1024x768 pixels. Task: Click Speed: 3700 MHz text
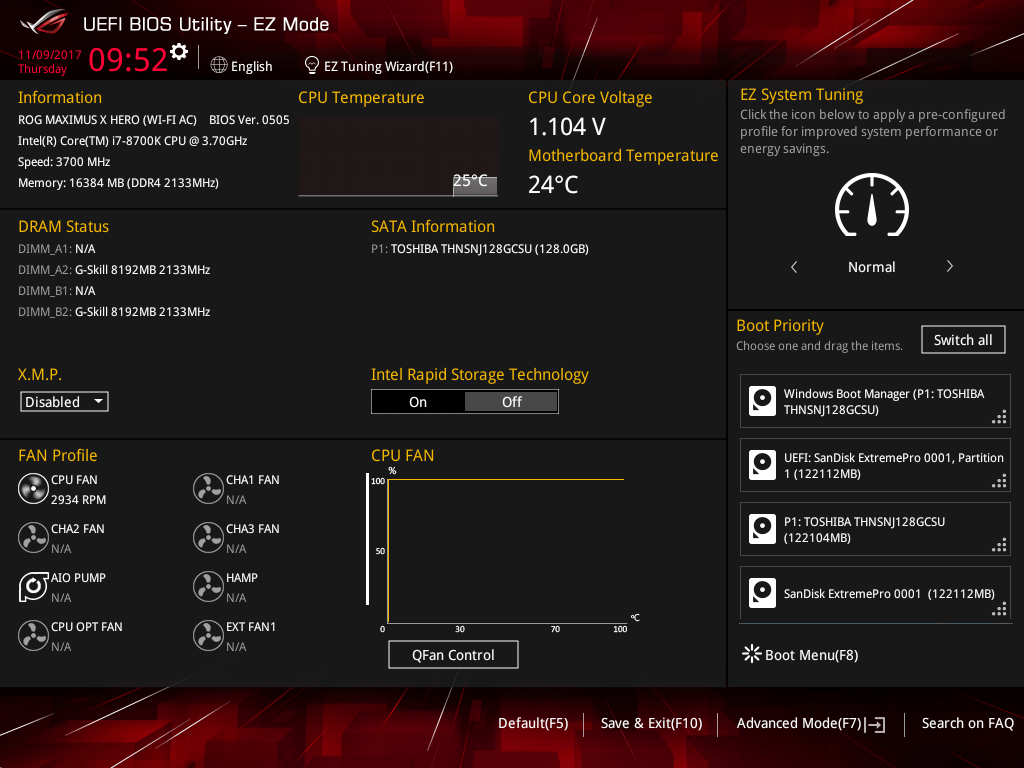pos(64,162)
